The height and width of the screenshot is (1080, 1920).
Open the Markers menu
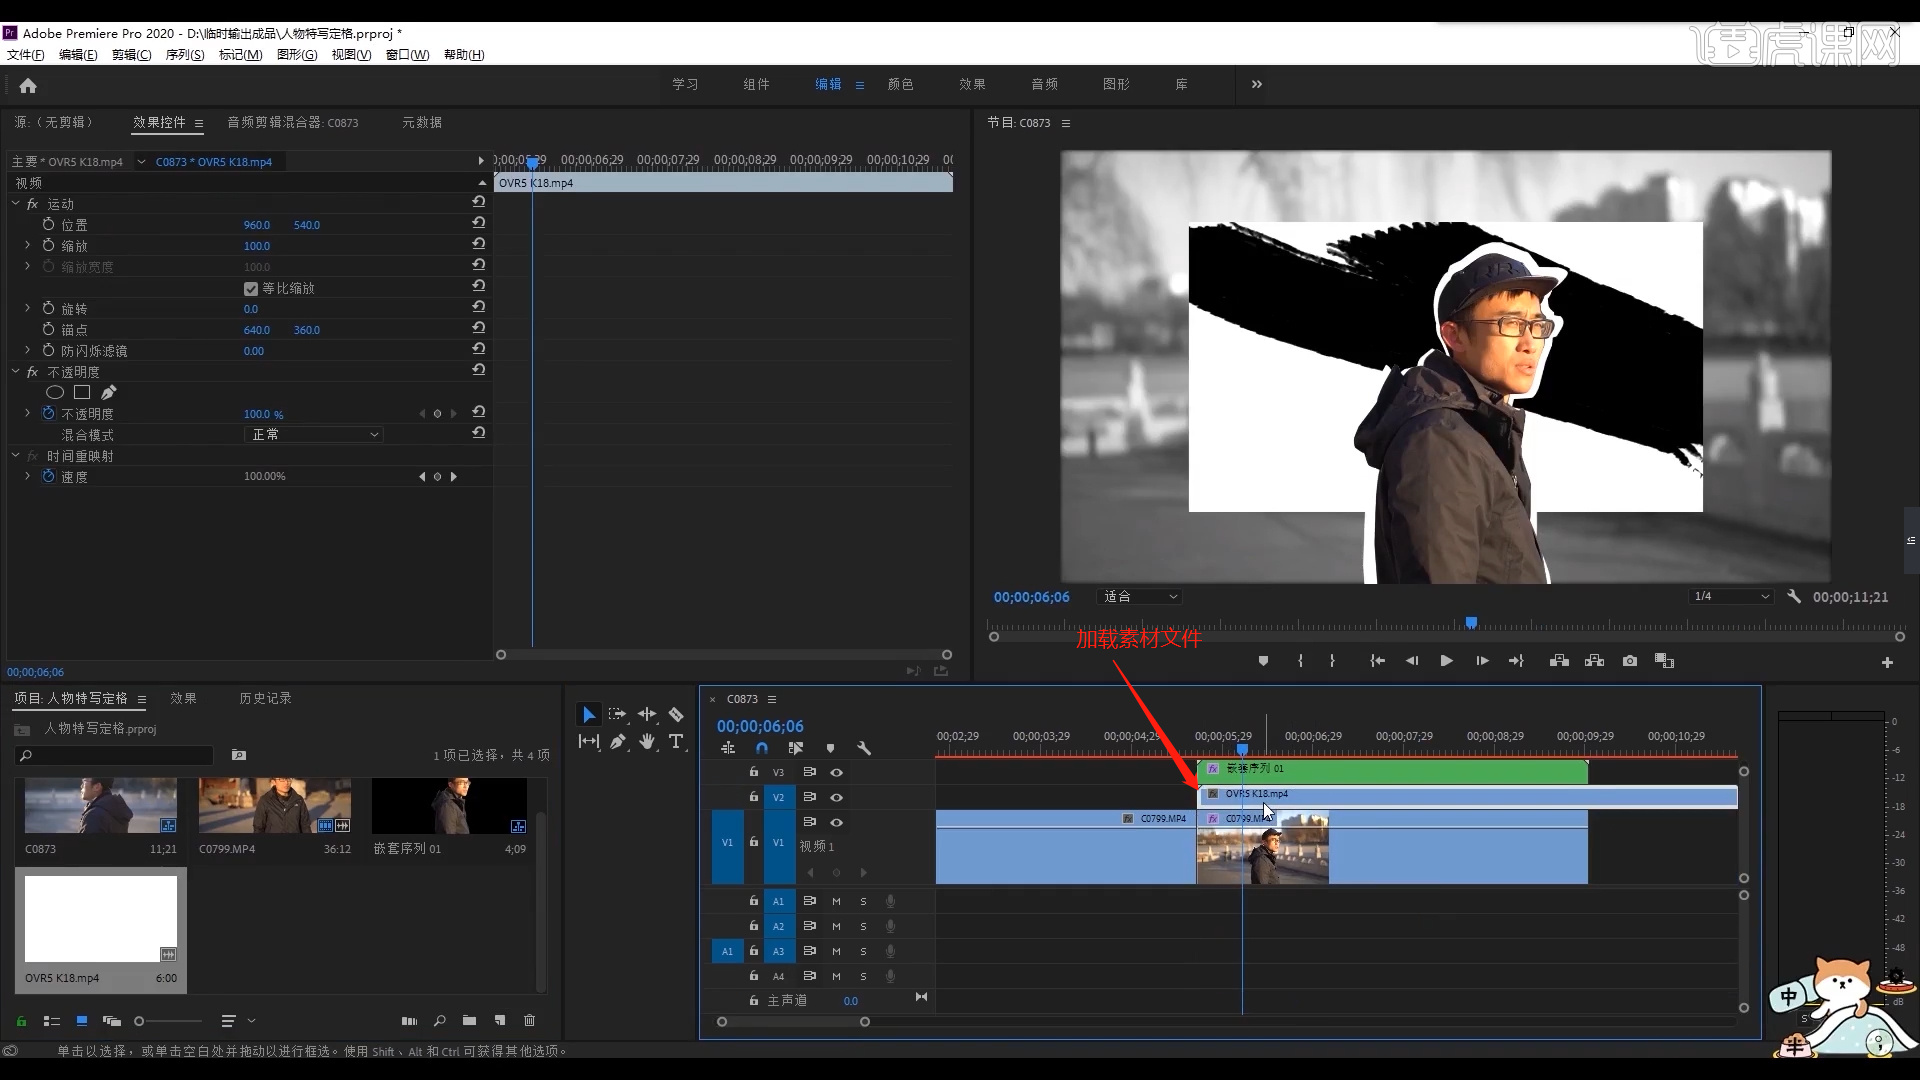point(240,55)
